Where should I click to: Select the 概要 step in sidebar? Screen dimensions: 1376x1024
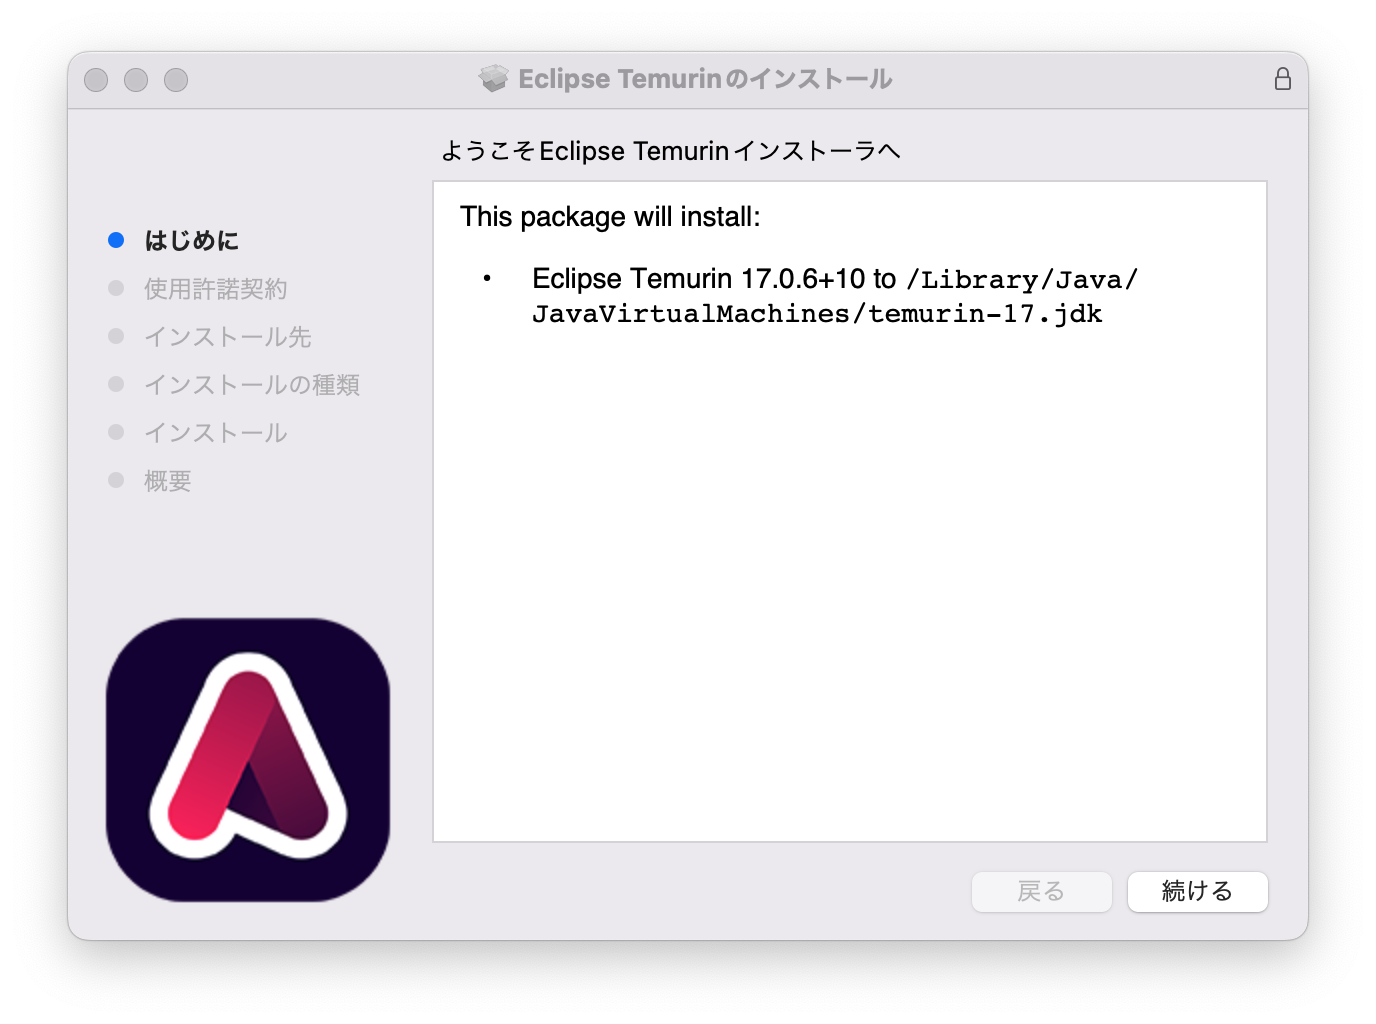[168, 480]
